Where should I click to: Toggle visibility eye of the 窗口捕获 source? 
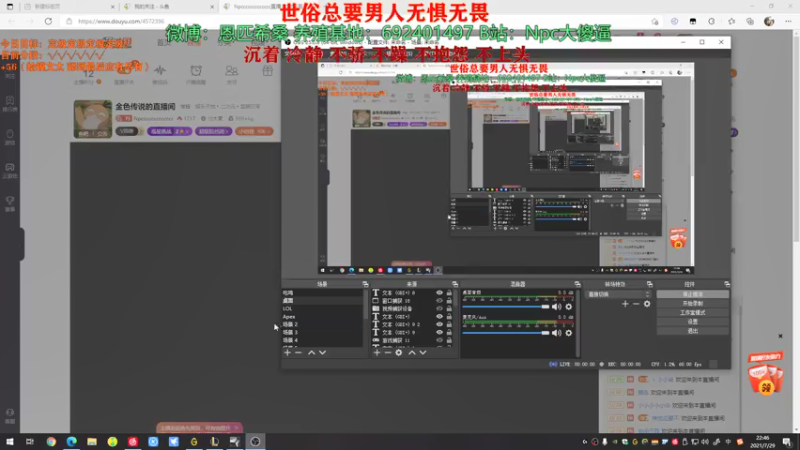pyautogui.click(x=439, y=301)
